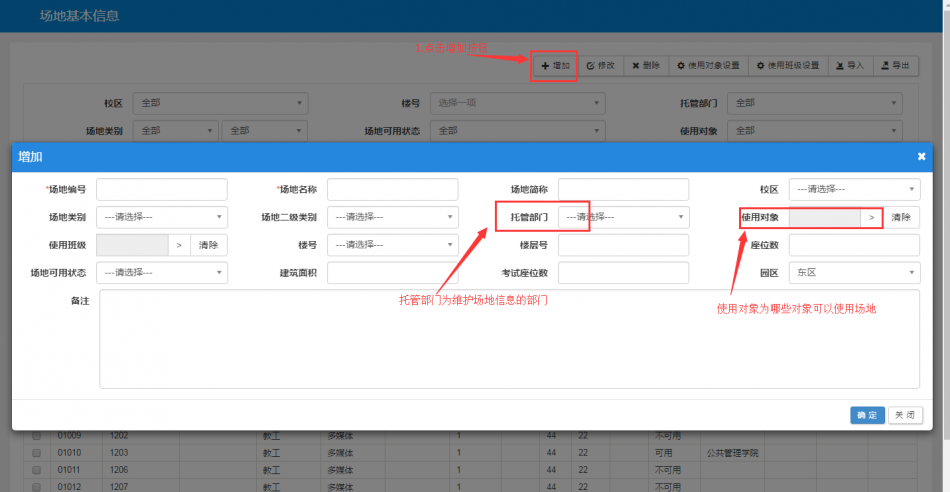Click the 确定 confirm button
This screenshot has height=492, width=950.
click(867, 415)
